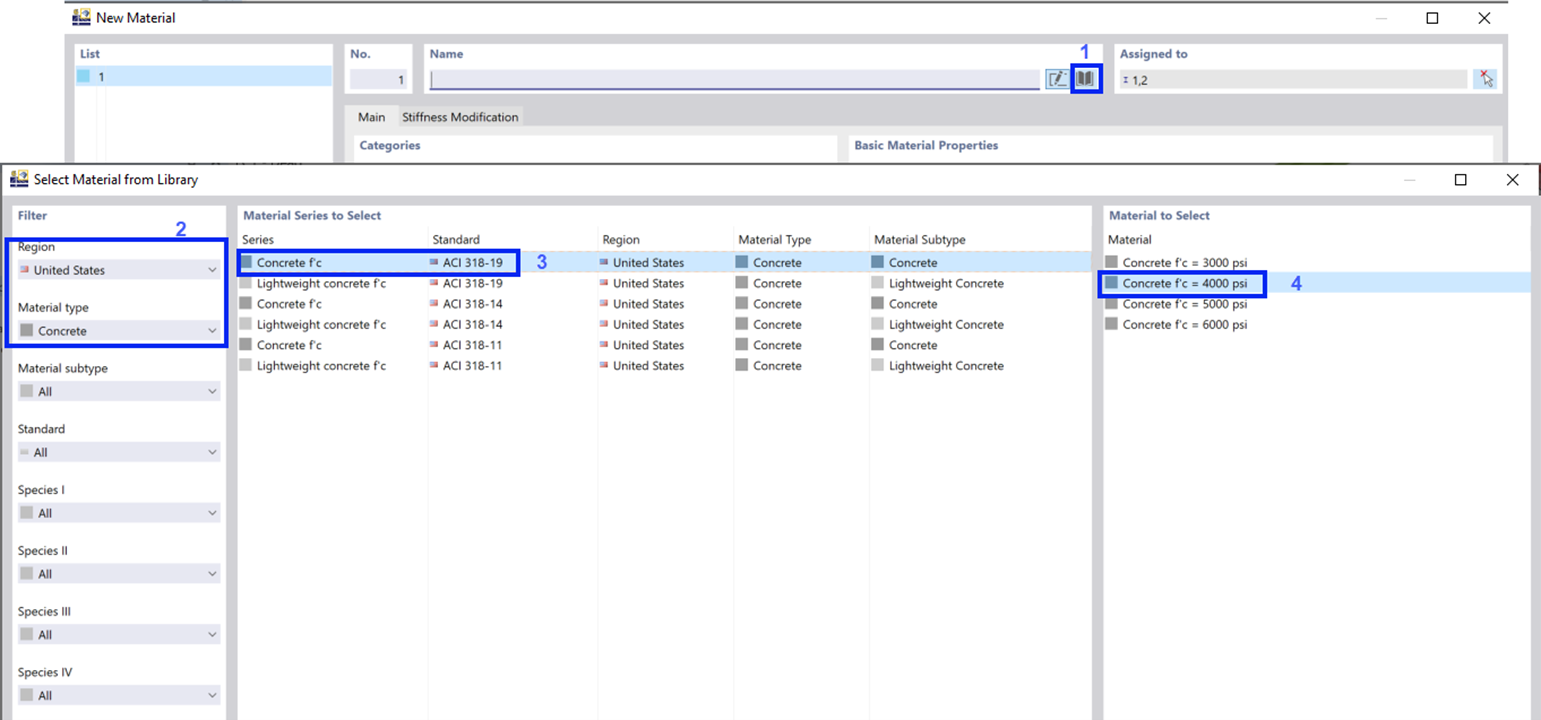Open the Species I dropdown
This screenshot has width=1541, height=720.
click(x=119, y=513)
